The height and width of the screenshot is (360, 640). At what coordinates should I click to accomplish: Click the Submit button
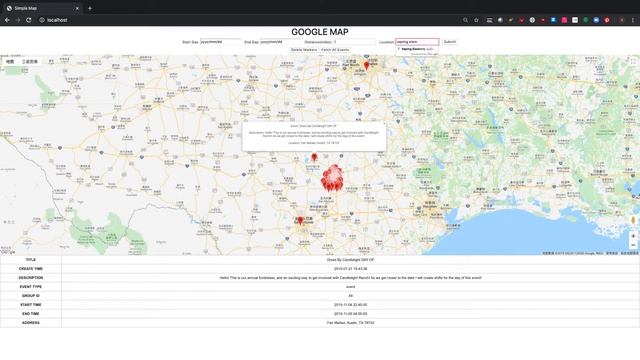(x=449, y=42)
